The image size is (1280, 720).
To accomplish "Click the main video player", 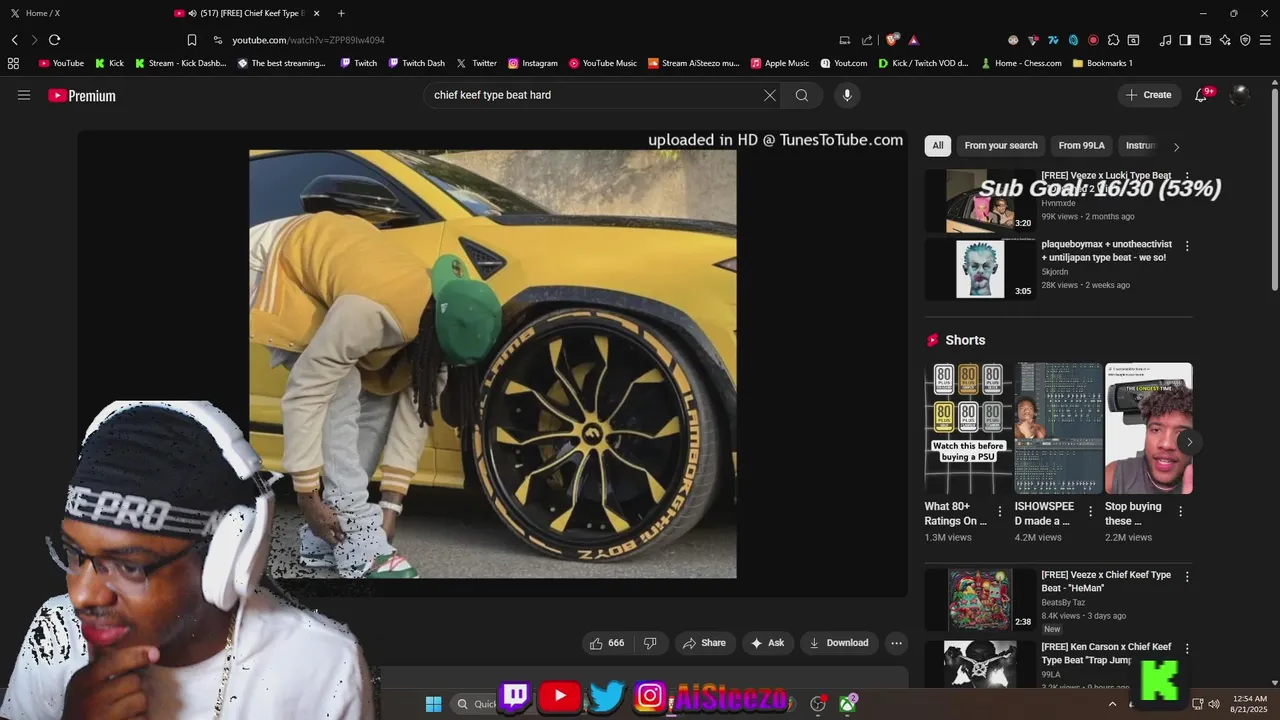I will coord(493,364).
